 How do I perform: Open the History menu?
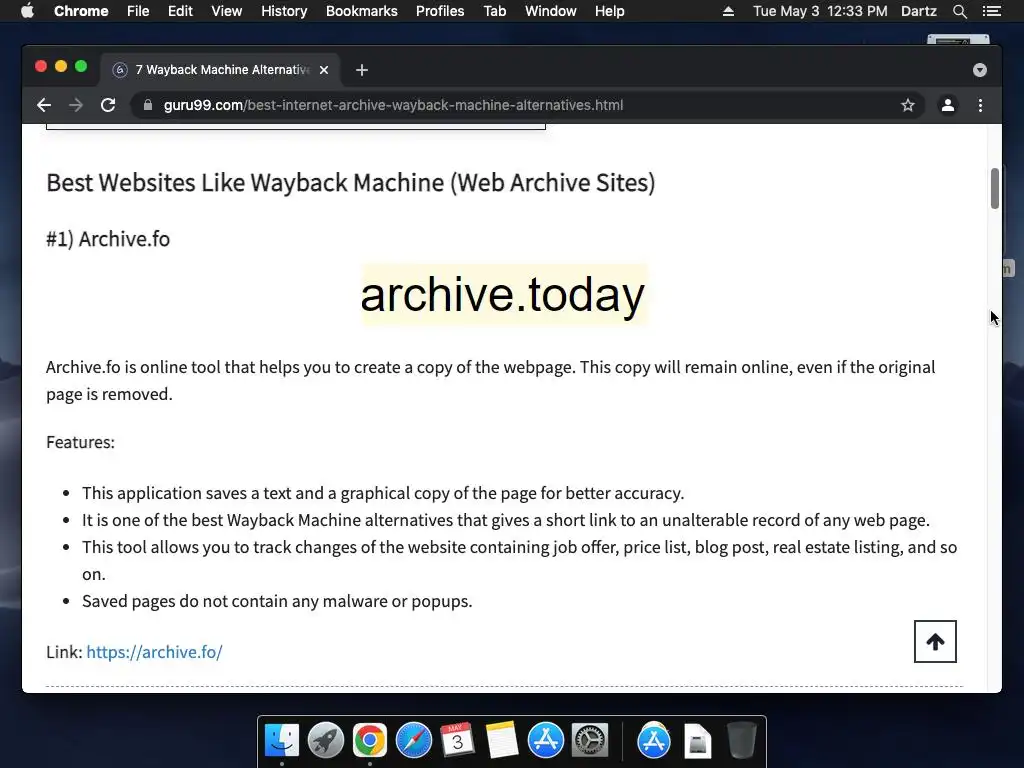(284, 11)
